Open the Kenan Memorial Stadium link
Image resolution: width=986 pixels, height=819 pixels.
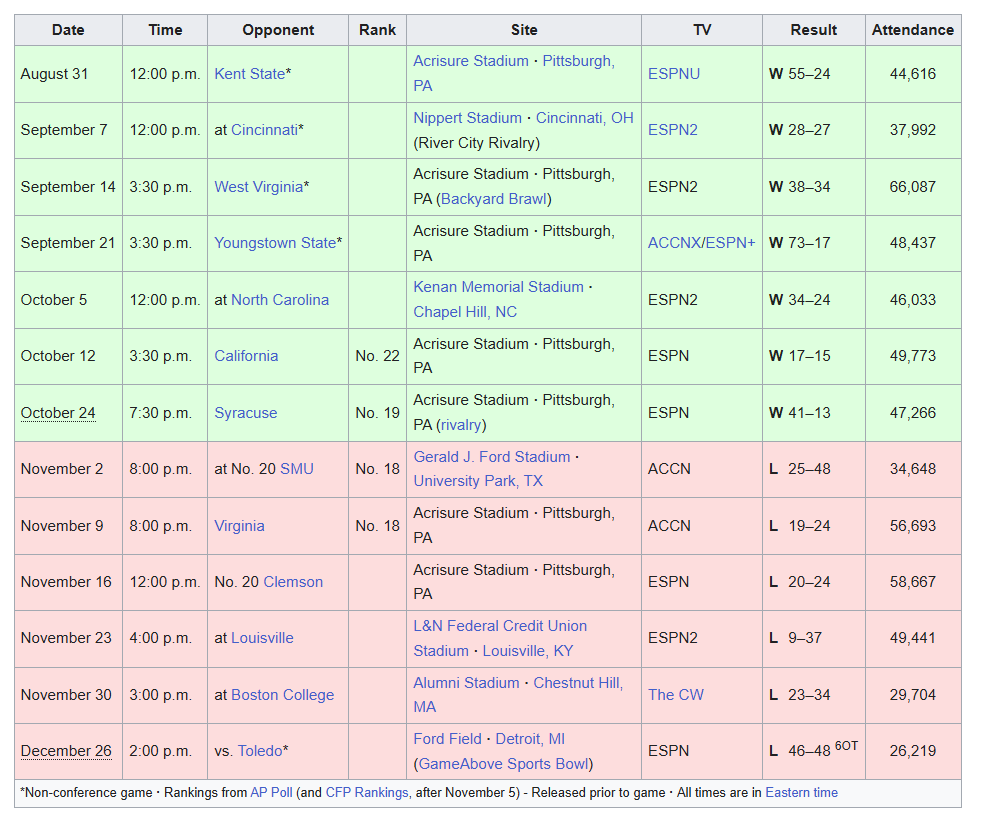pyautogui.click(x=498, y=287)
